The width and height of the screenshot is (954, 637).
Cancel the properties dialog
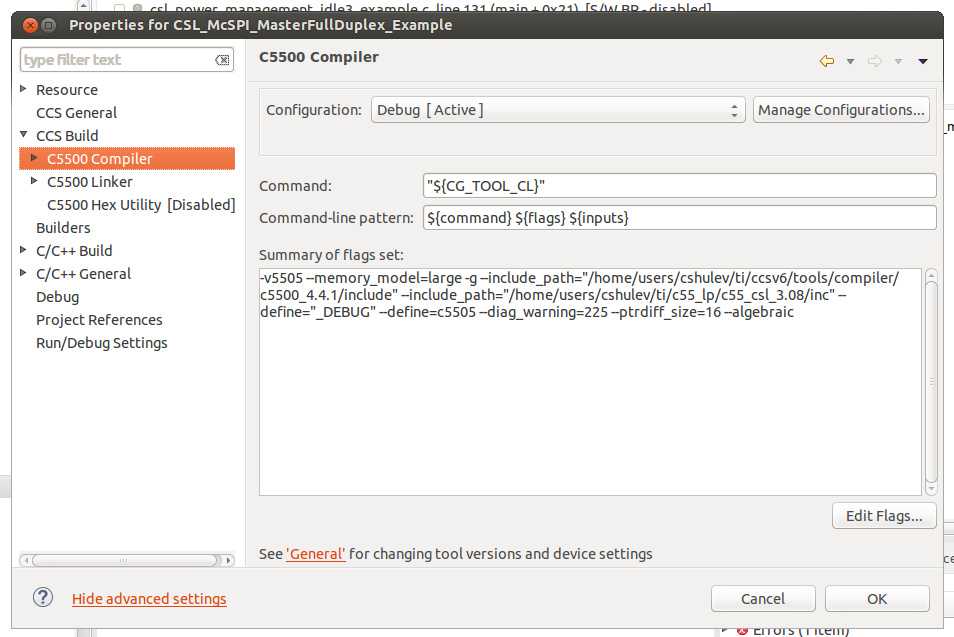763,599
